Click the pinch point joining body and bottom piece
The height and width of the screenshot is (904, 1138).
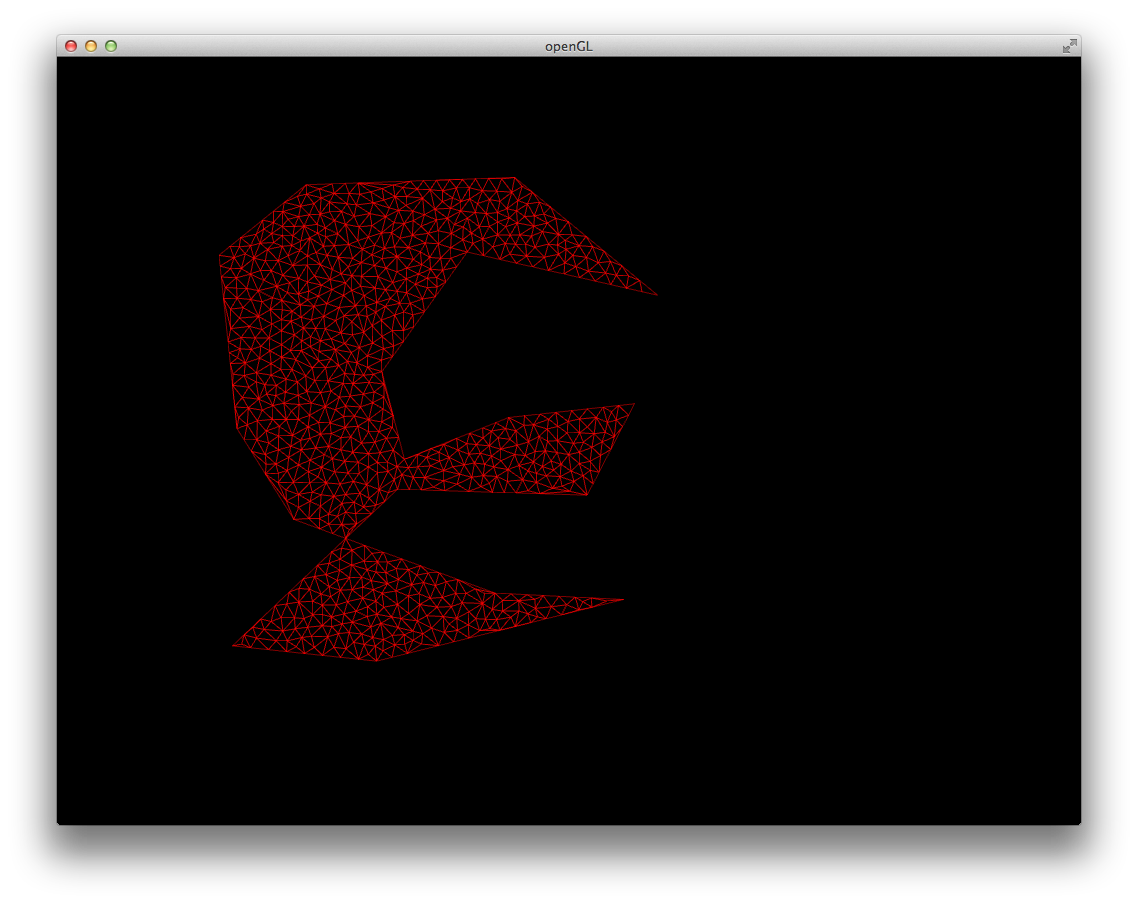[x=347, y=539]
